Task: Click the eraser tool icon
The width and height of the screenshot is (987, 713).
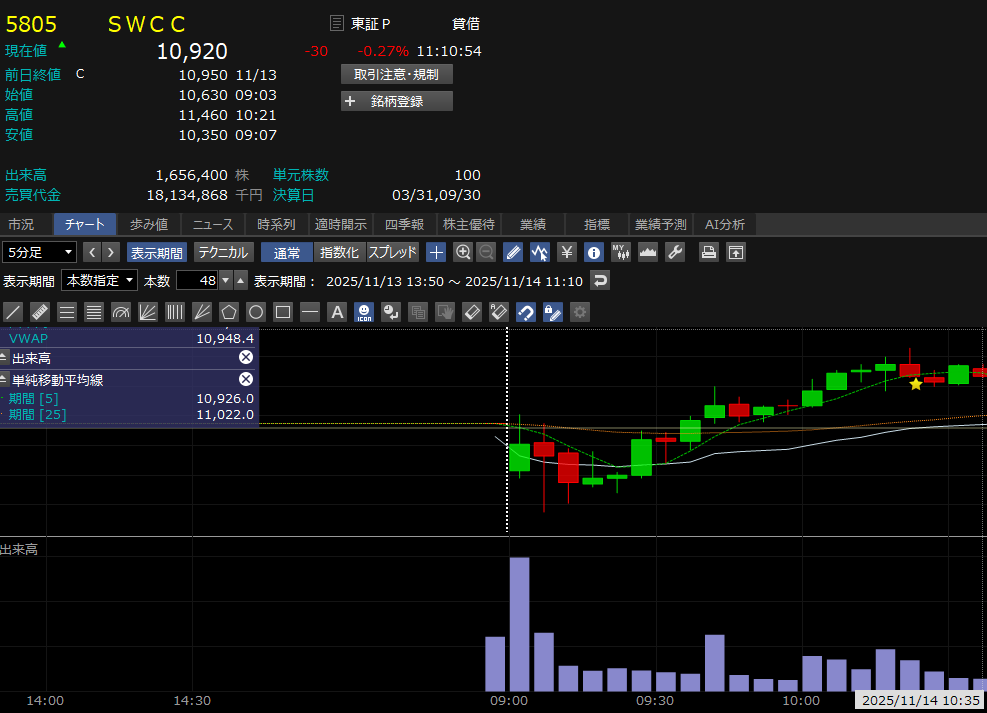Action: point(472,312)
